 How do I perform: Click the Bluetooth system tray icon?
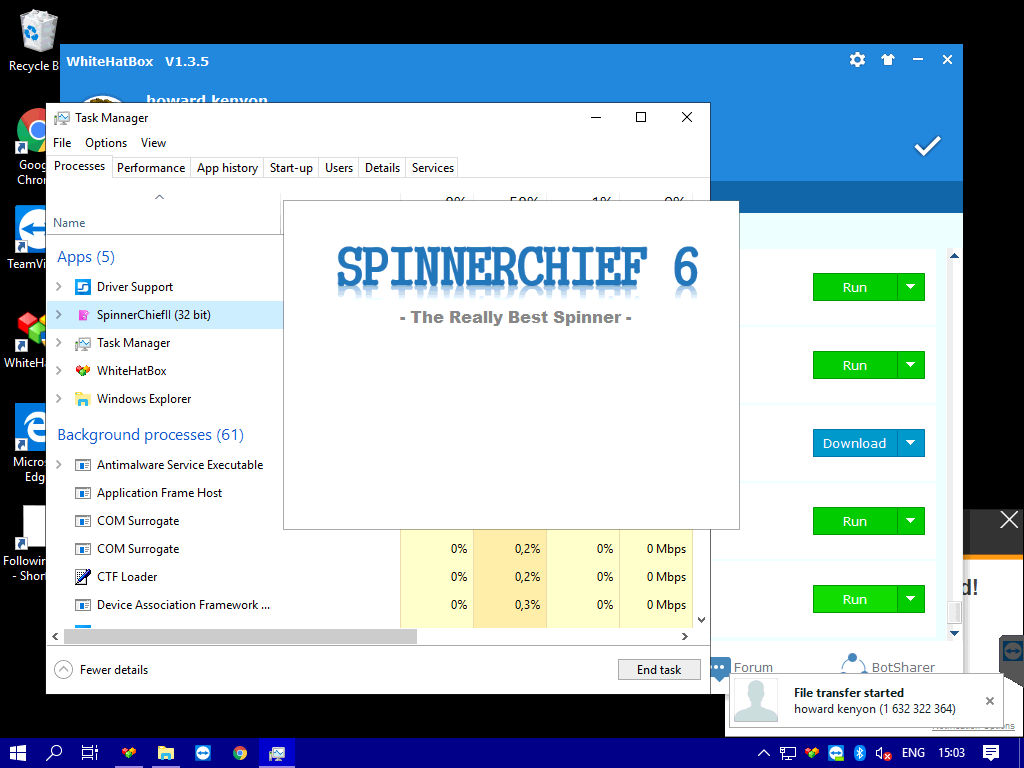[859, 753]
